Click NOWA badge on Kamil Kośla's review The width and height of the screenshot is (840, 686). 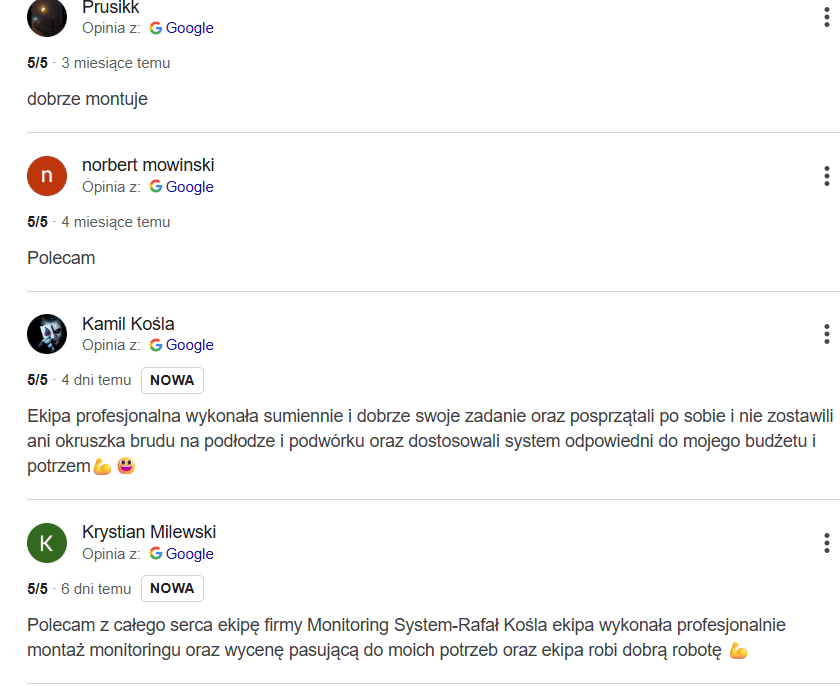coord(172,380)
